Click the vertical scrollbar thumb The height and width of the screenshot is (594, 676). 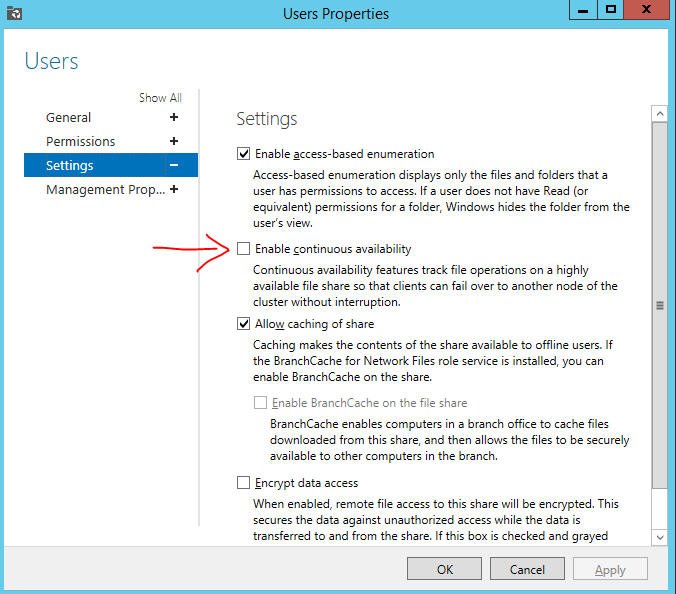(659, 306)
